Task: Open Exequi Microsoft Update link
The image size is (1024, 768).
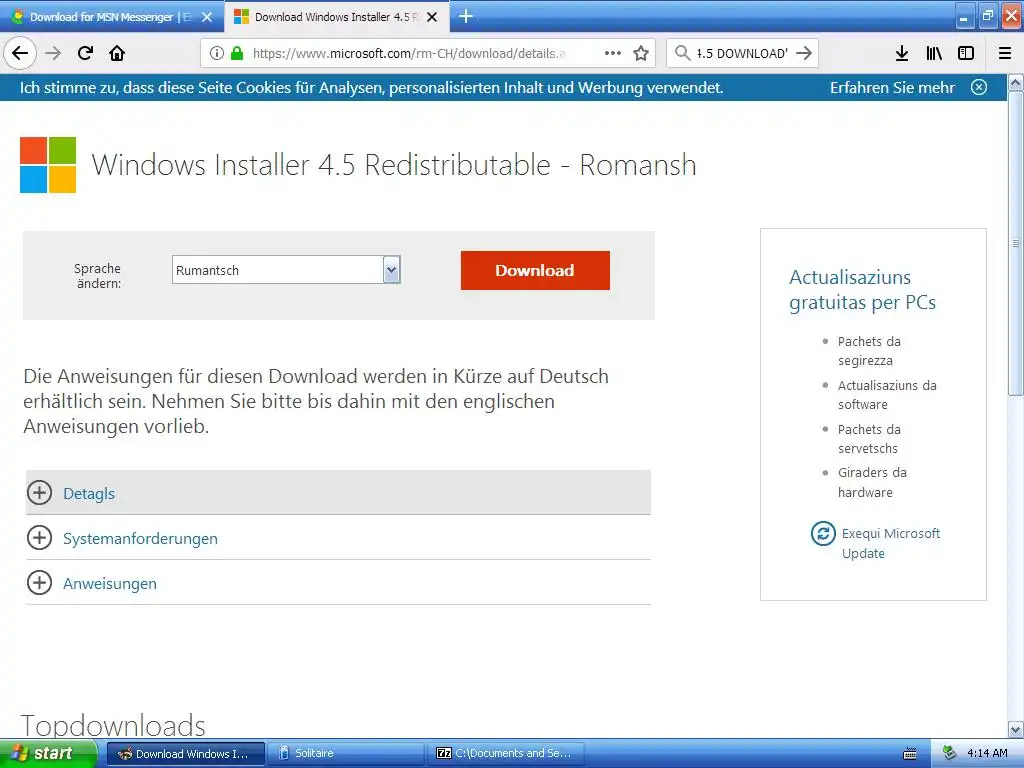Action: tap(890, 543)
